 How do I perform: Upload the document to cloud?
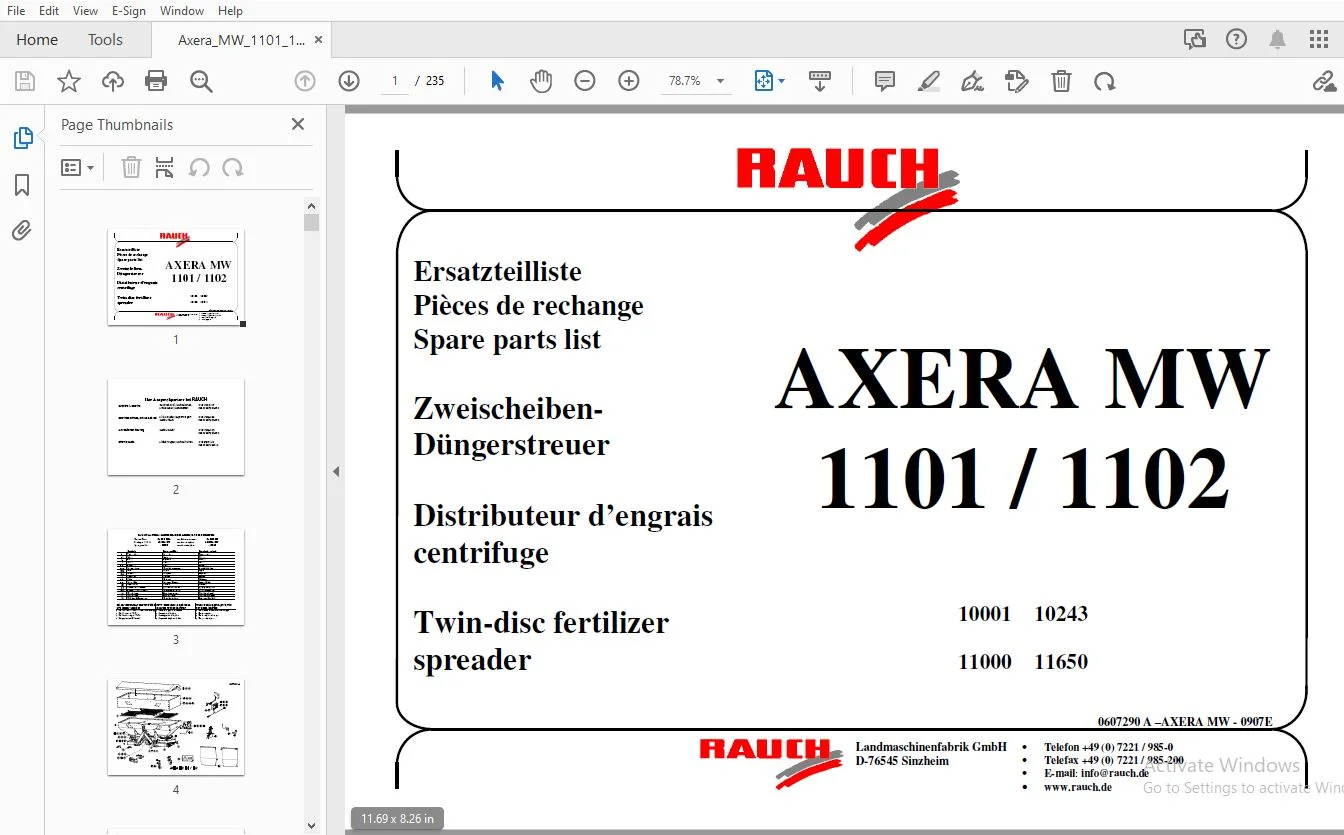pos(113,82)
